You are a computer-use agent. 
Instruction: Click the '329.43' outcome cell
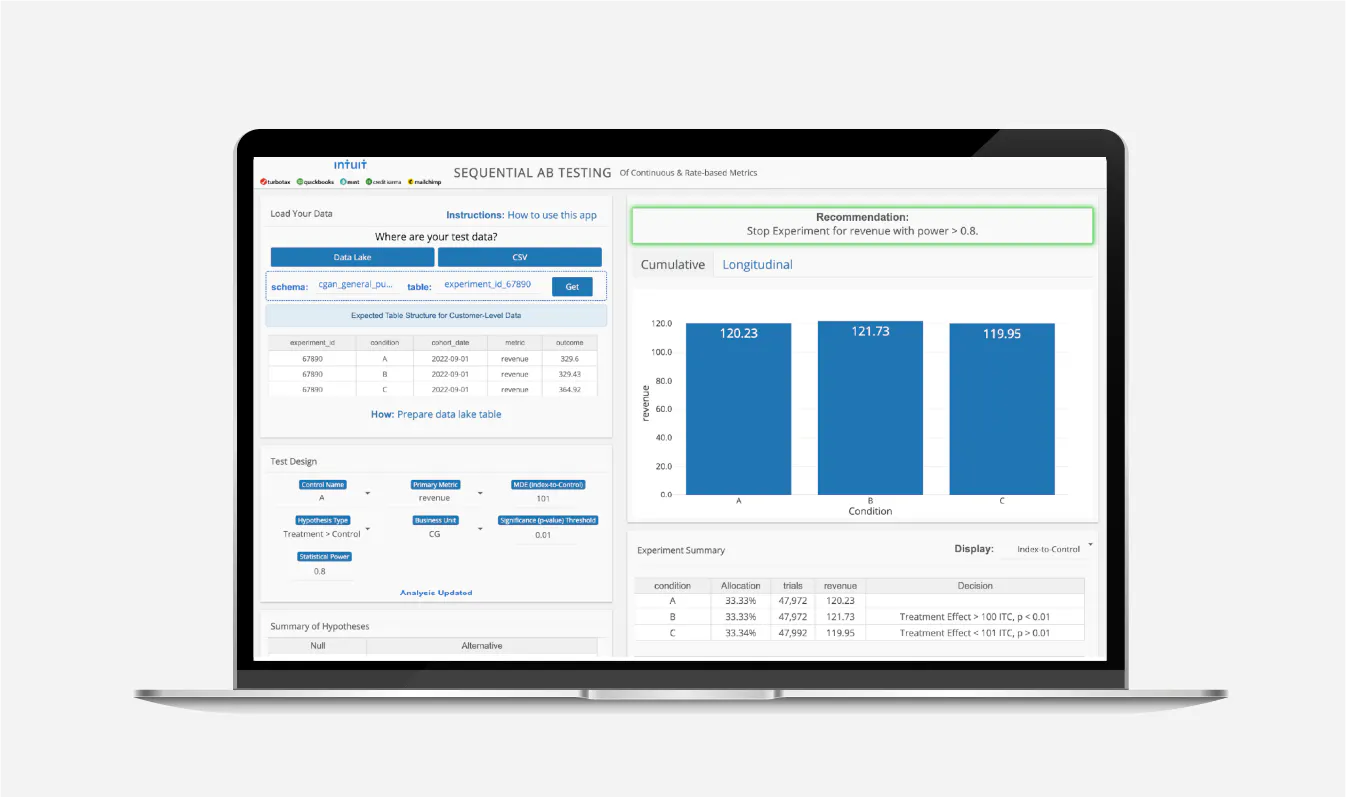tap(570, 374)
